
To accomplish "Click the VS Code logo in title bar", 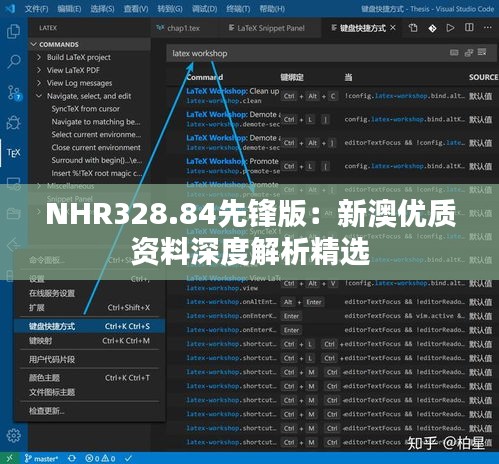I will pos(10,9).
